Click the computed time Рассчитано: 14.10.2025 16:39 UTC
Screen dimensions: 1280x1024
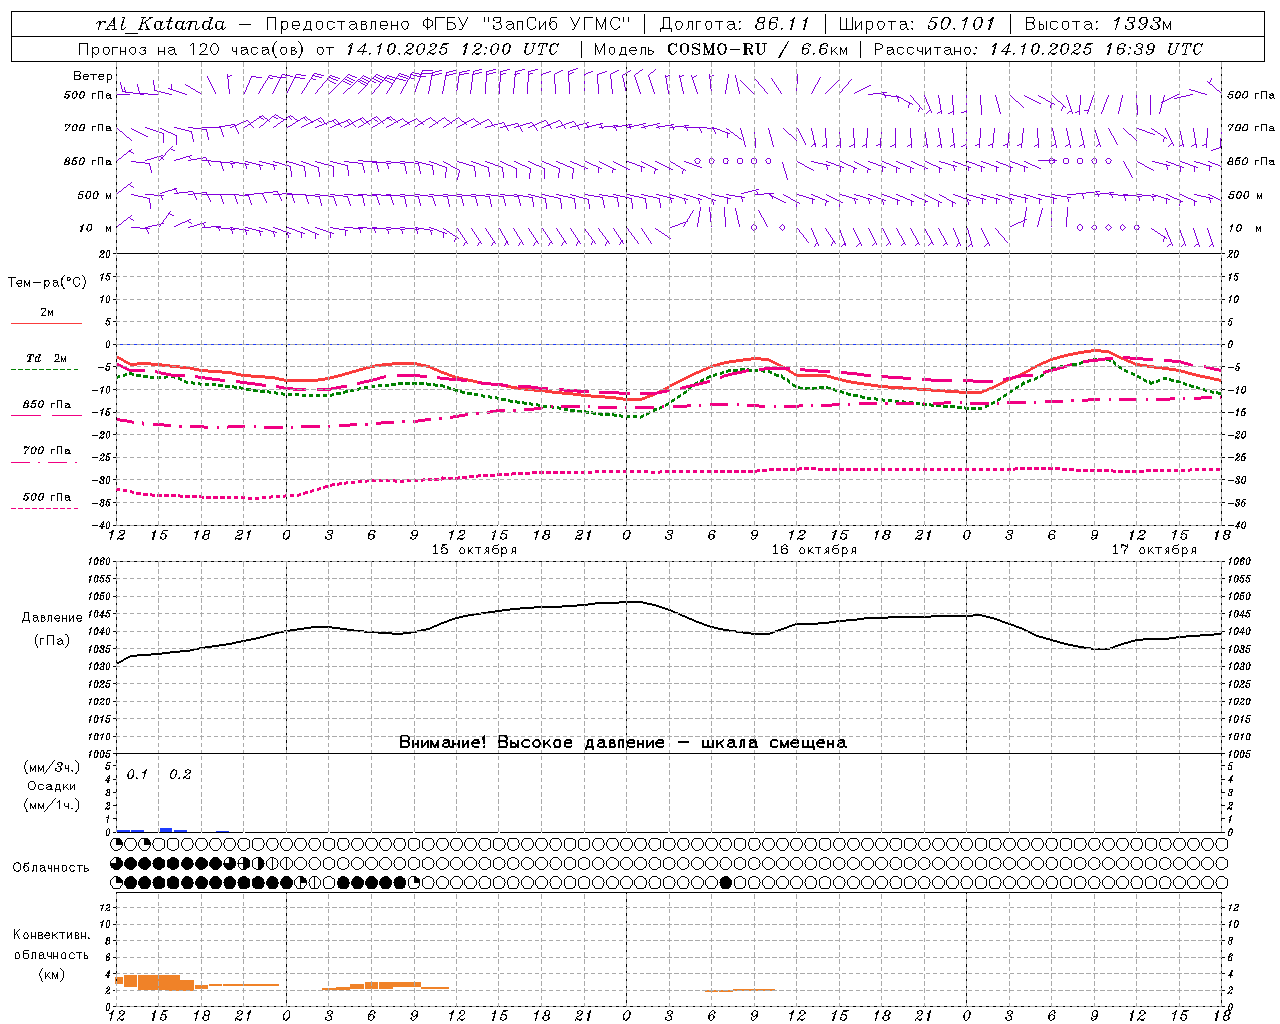click(x=1038, y=49)
